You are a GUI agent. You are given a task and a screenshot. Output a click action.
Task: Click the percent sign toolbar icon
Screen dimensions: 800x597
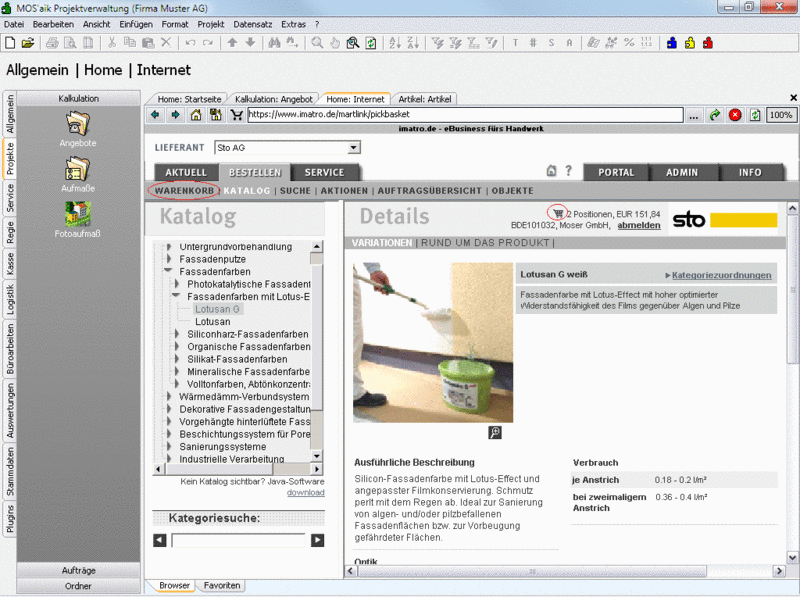629,43
